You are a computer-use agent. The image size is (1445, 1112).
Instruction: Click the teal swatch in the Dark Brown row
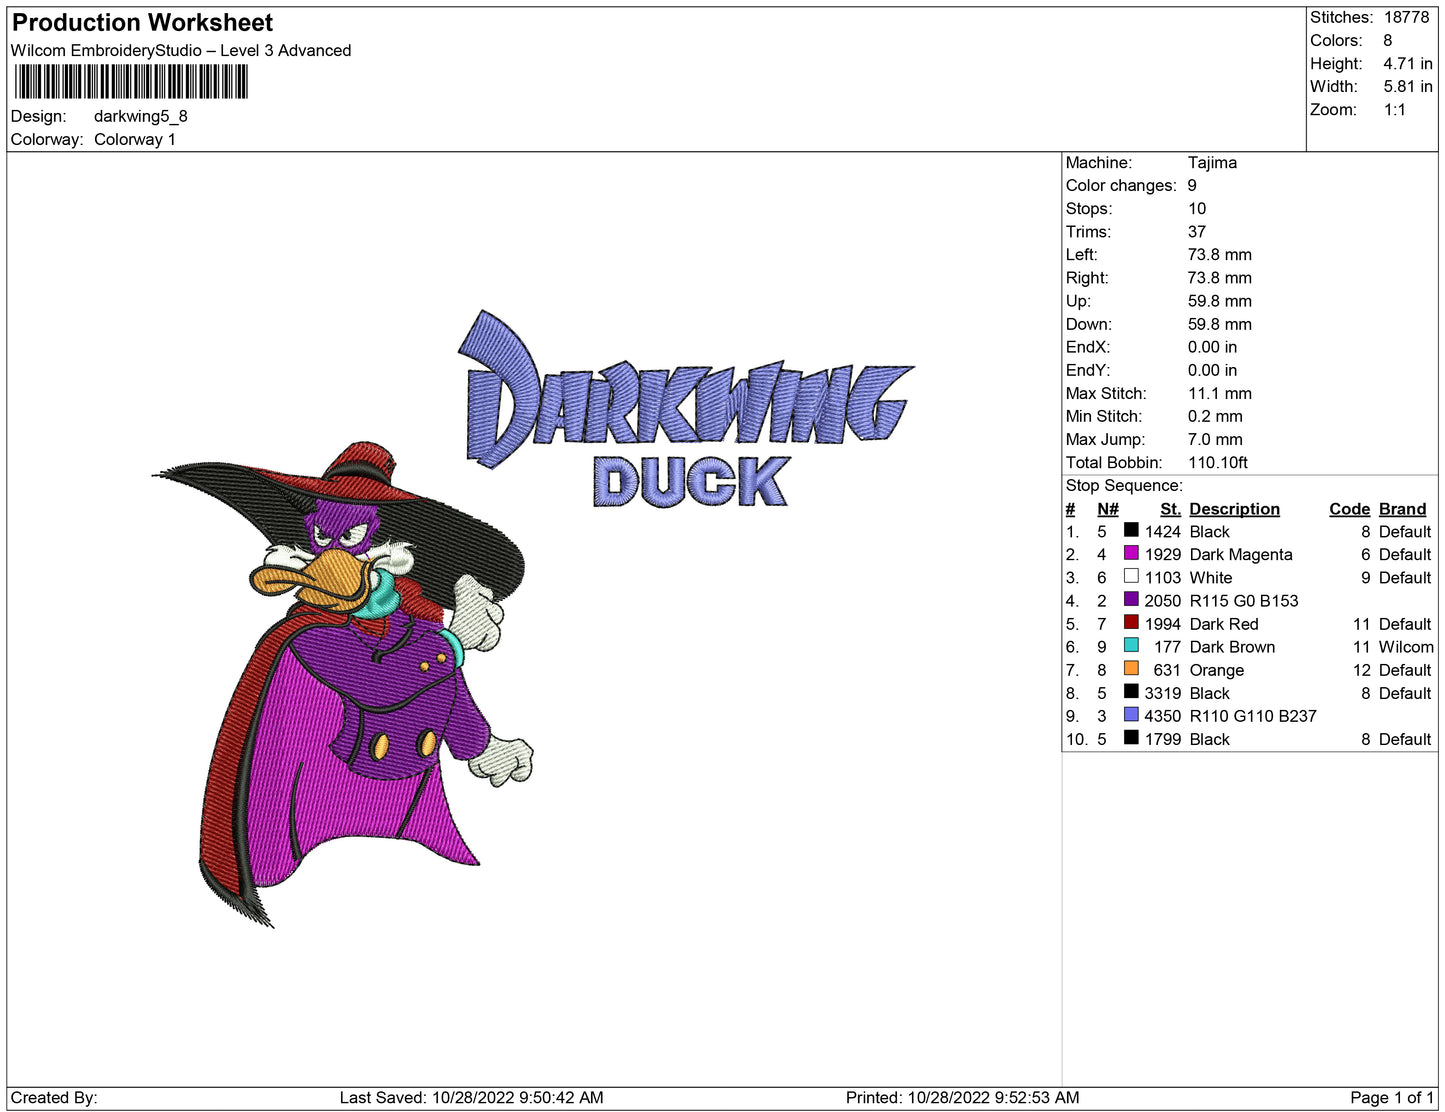click(x=1131, y=645)
